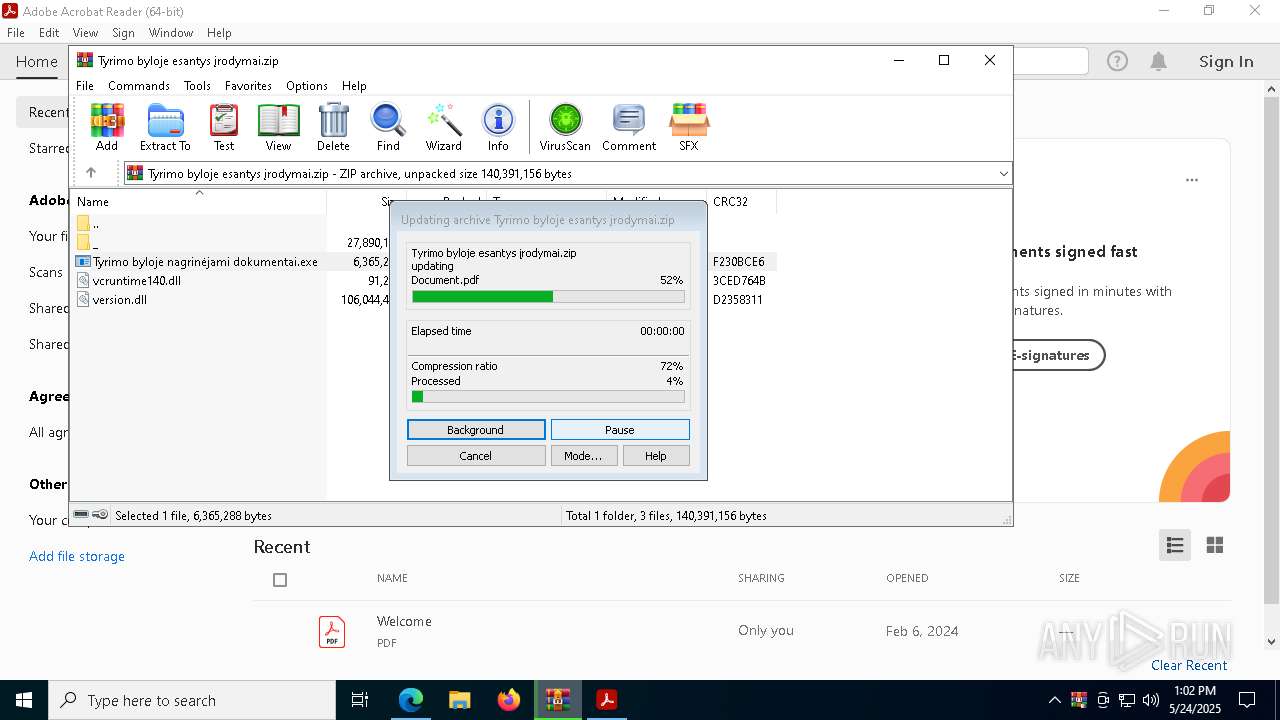This screenshot has height=720, width=1280.
Task: Select version.dll in file list
Action: click(x=112, y=300)
